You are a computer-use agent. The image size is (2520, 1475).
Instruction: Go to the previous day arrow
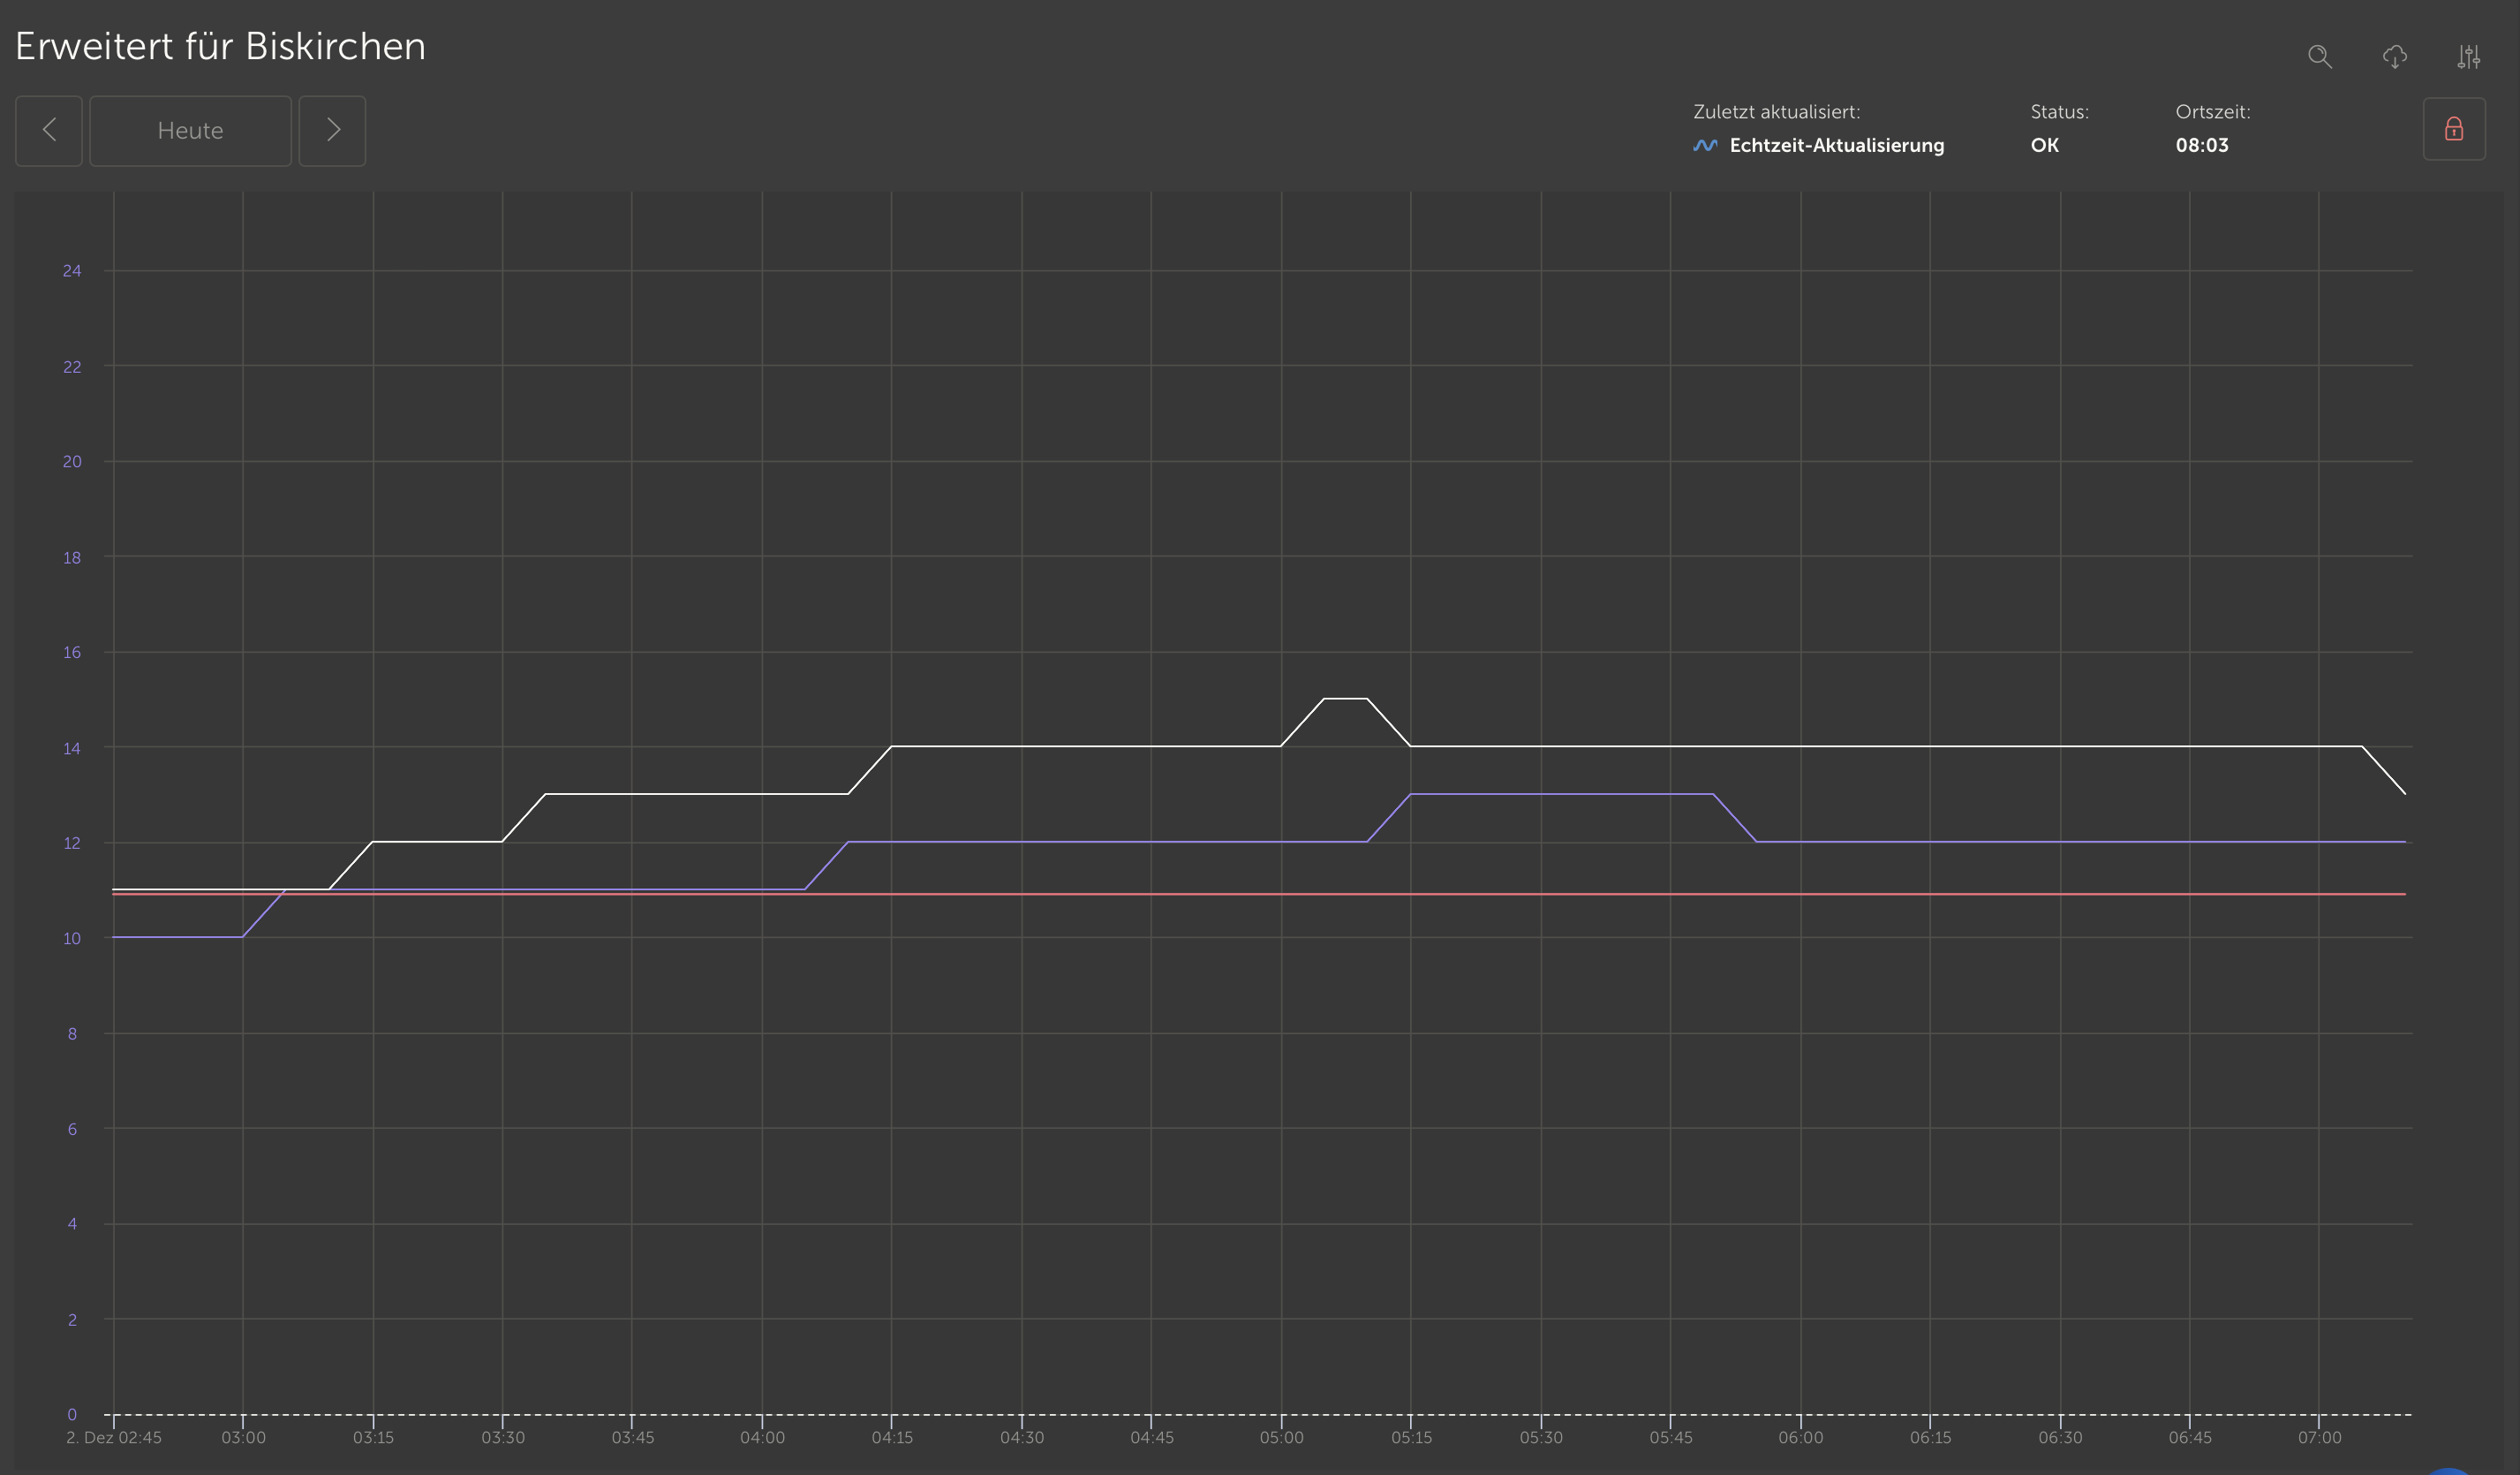point(49,130)
